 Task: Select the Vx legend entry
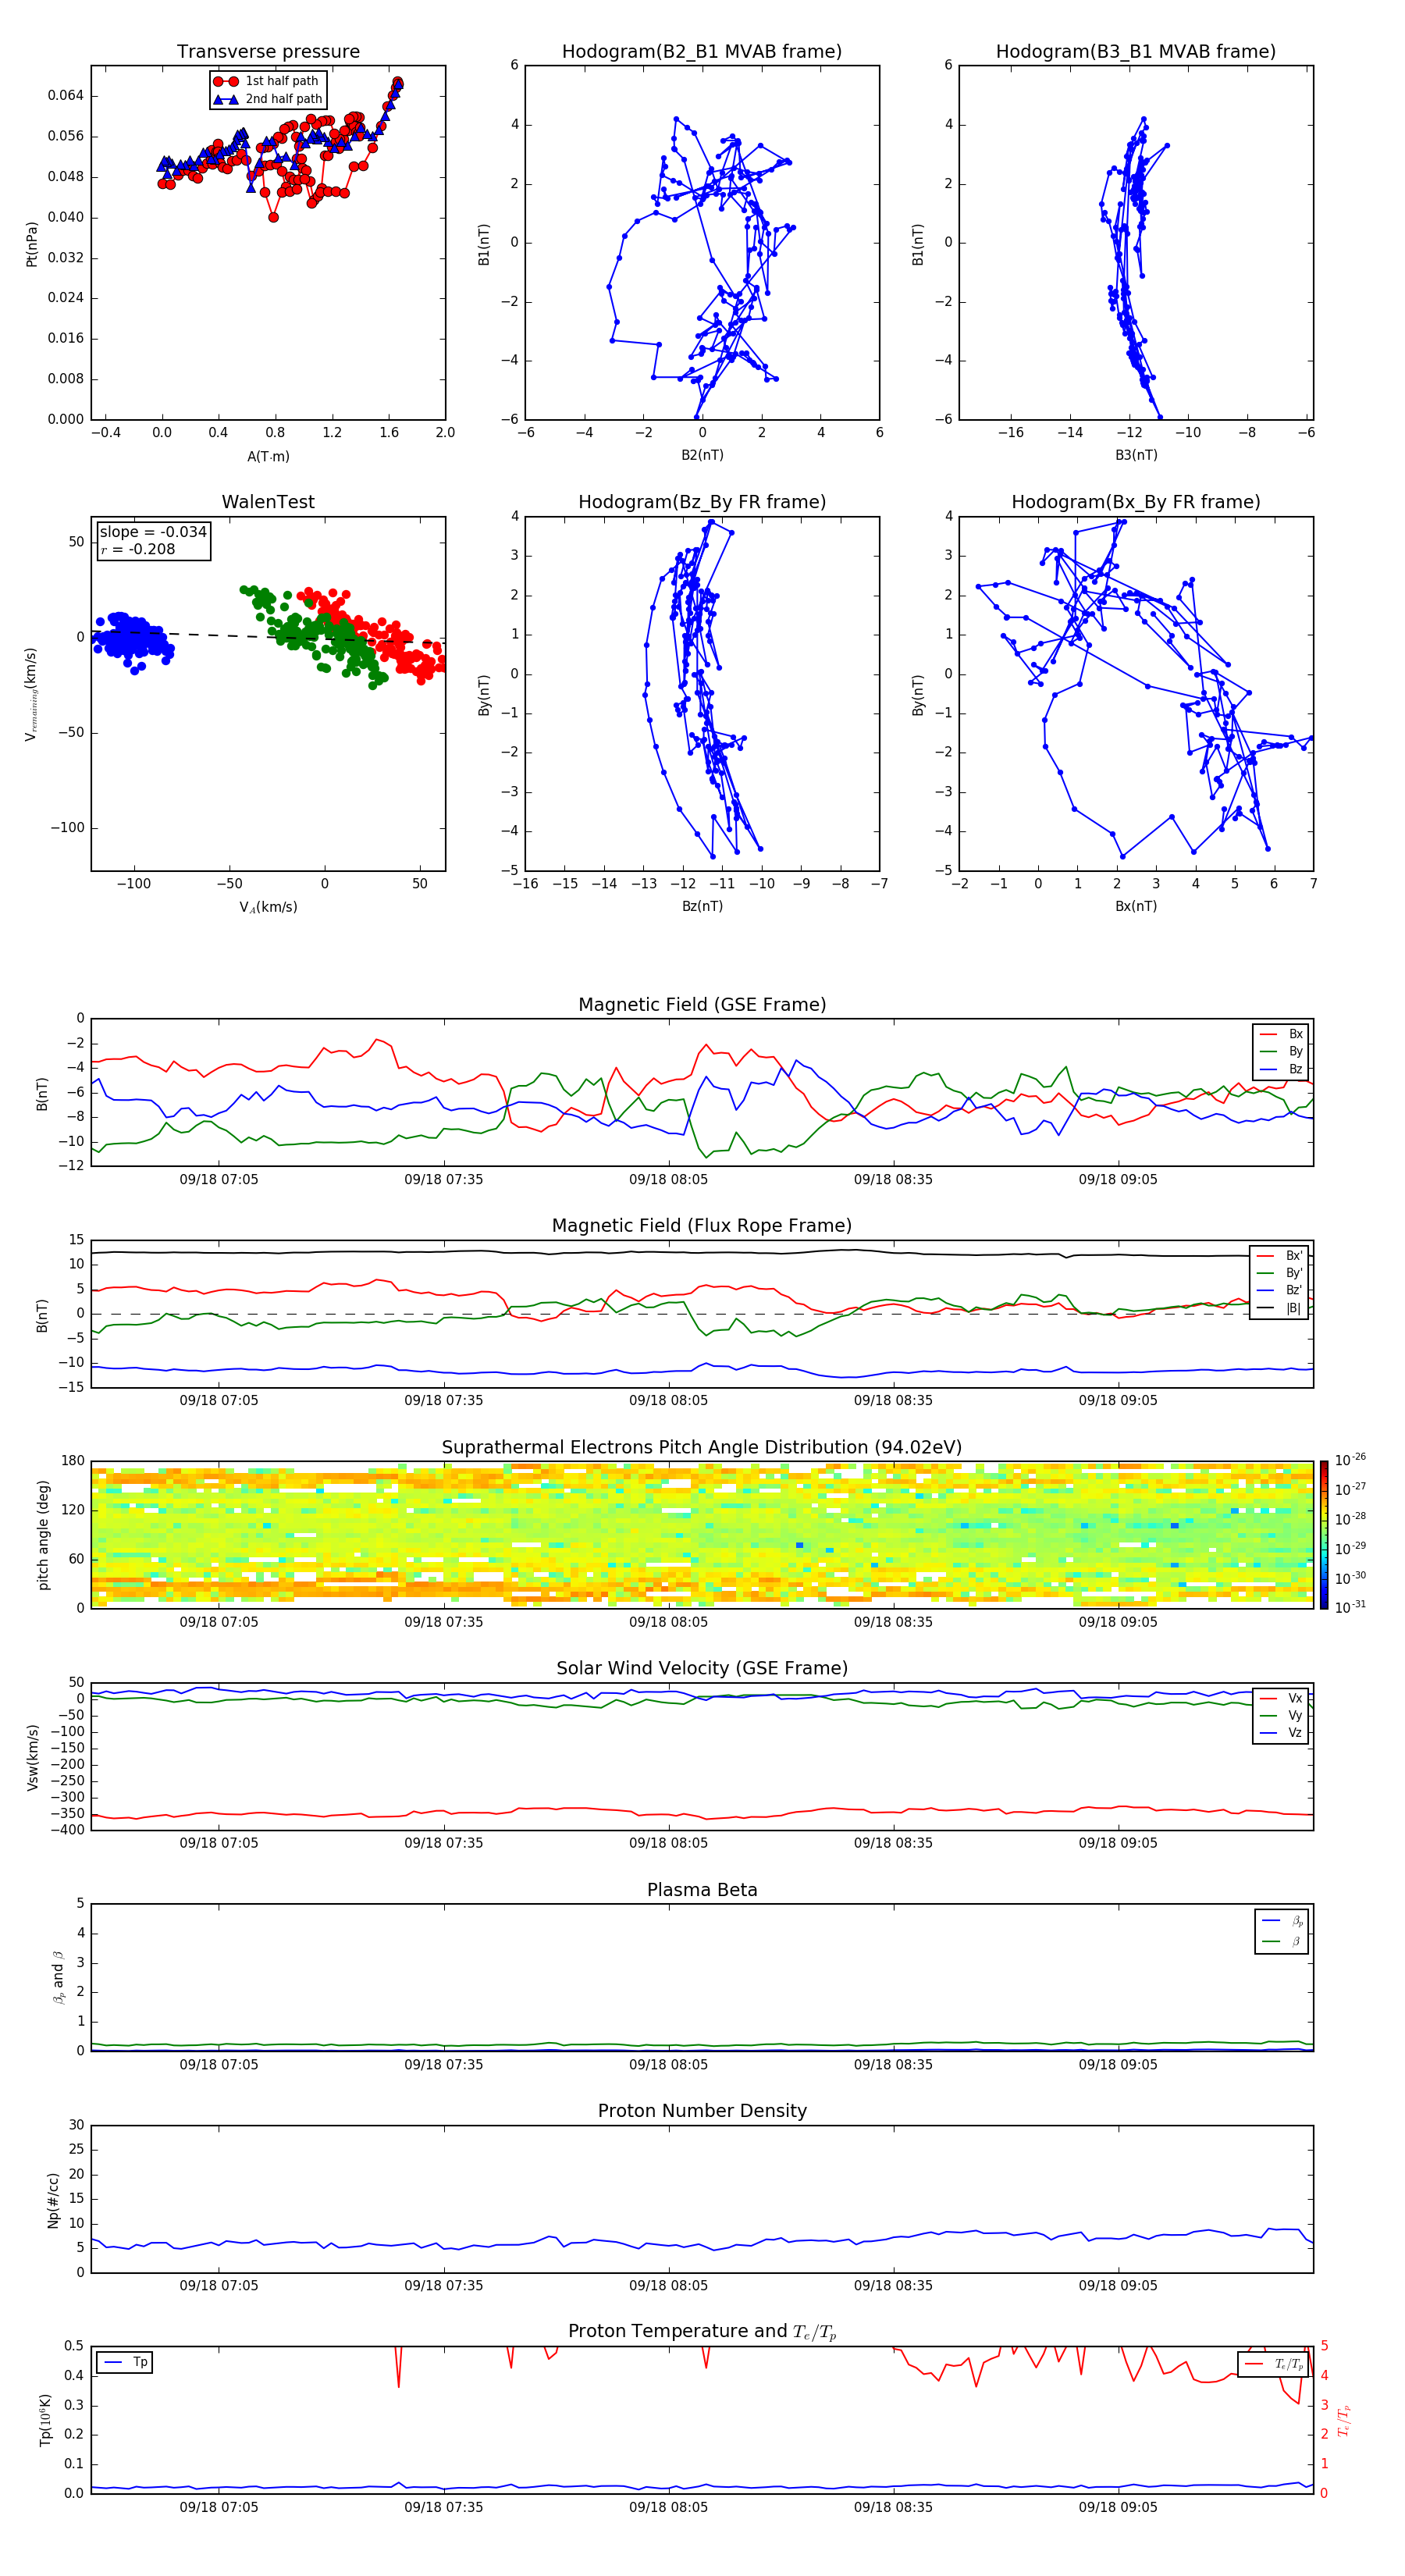pyautogui.click(x=1281, y=1698)
